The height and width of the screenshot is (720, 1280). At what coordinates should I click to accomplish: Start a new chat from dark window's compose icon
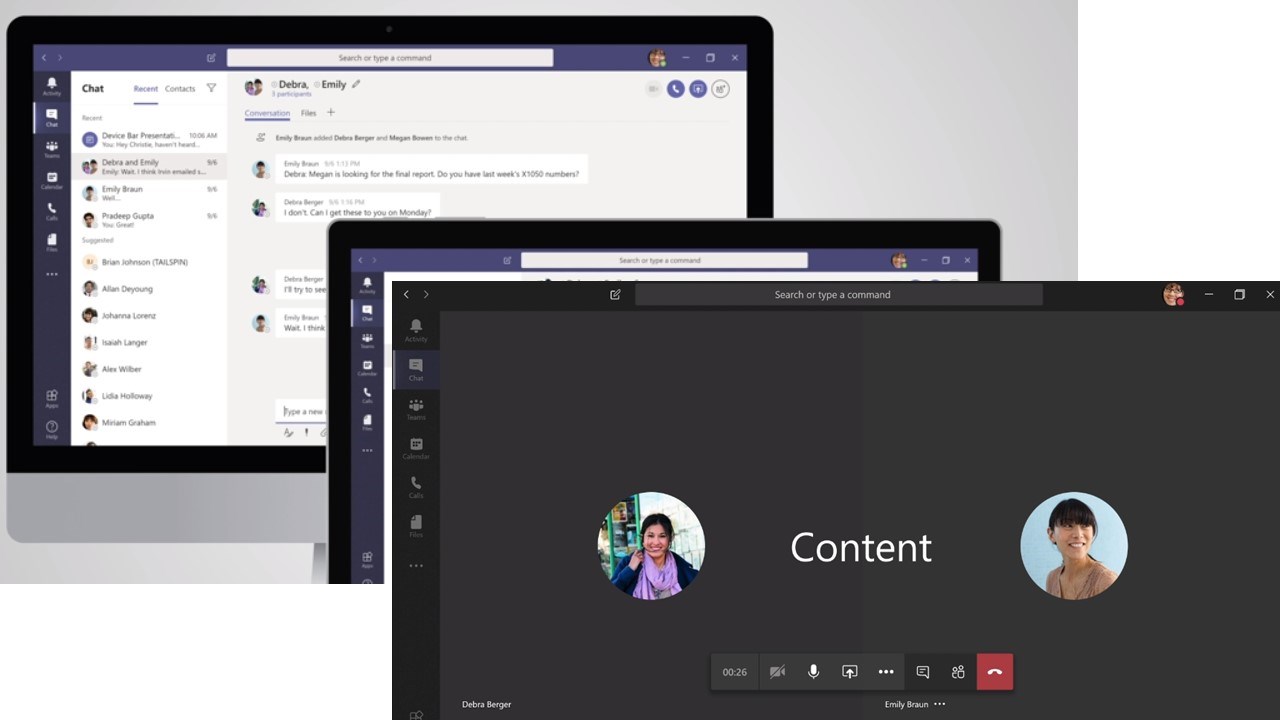(x=615, y=295)
